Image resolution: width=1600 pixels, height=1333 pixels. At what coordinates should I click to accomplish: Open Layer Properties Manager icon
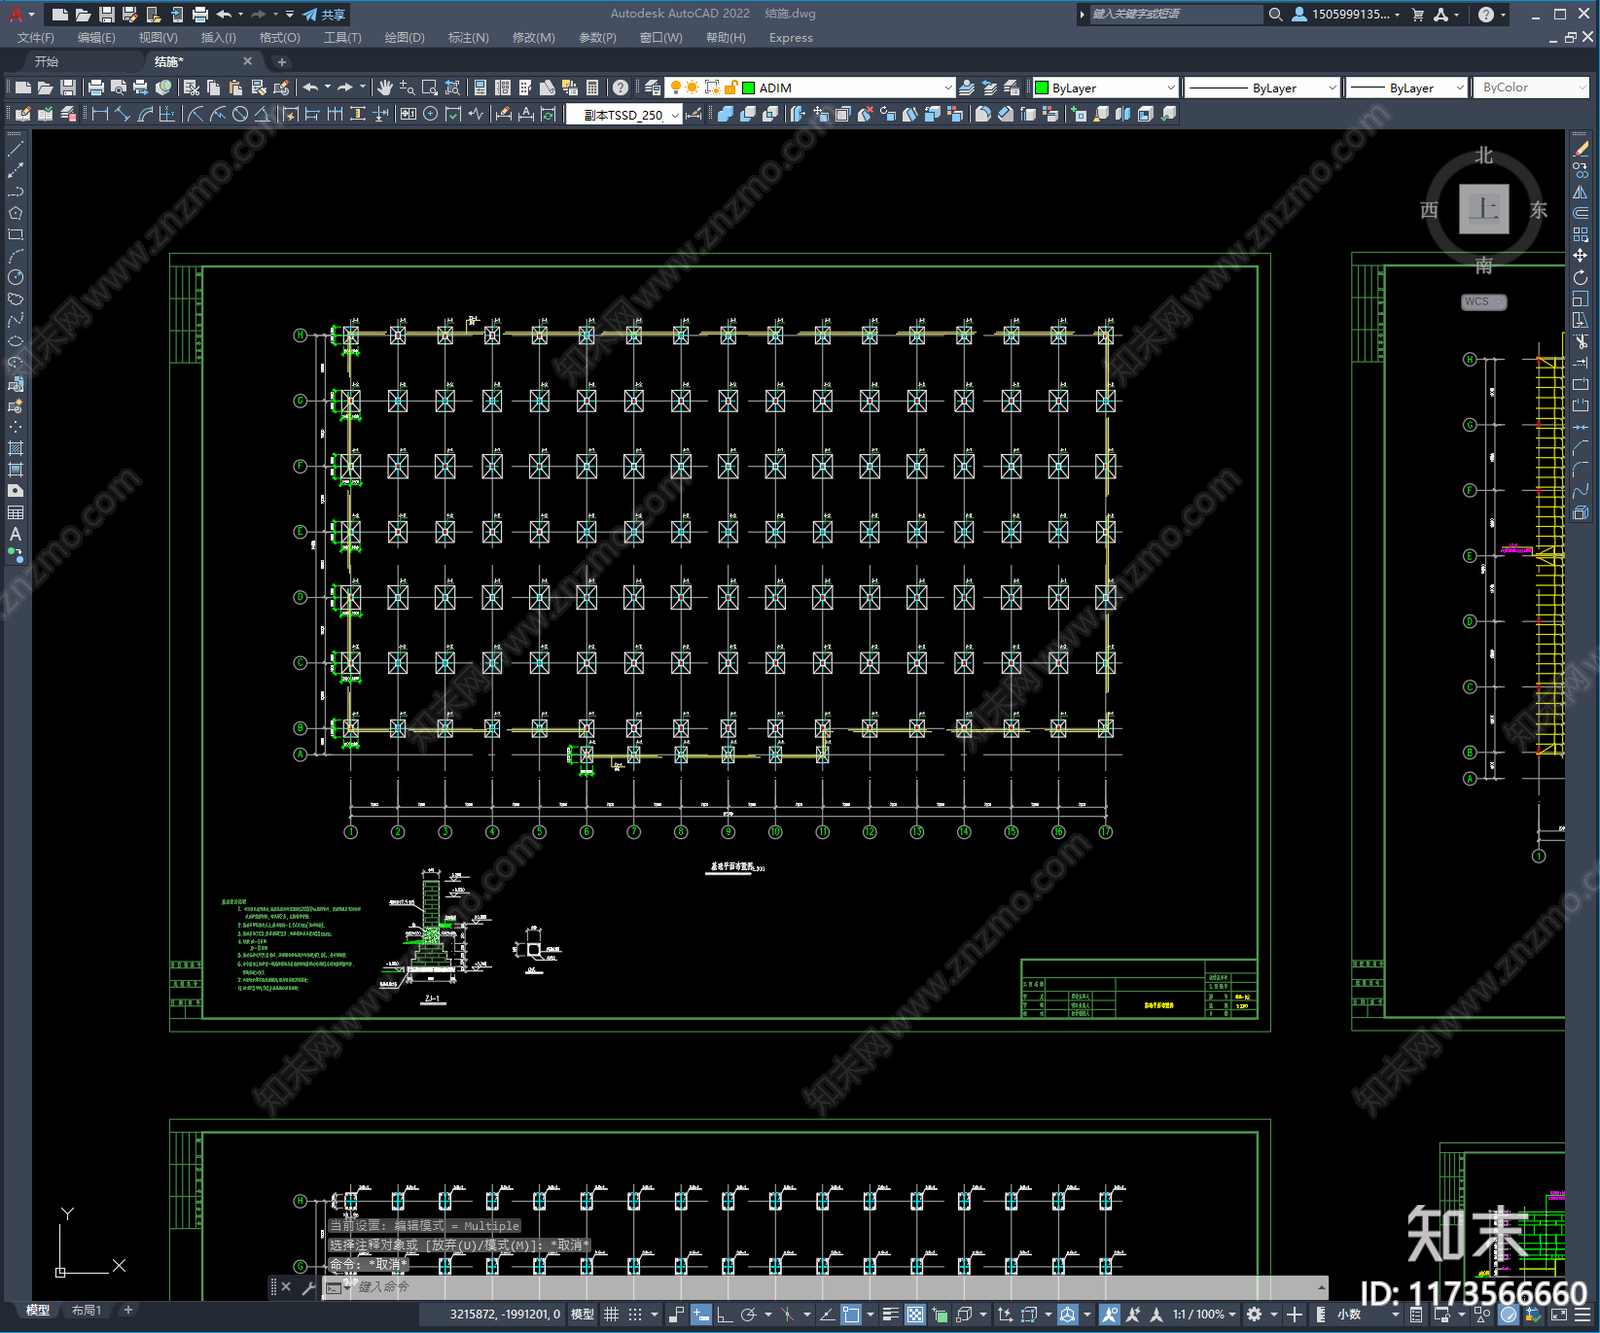(653, 88)
